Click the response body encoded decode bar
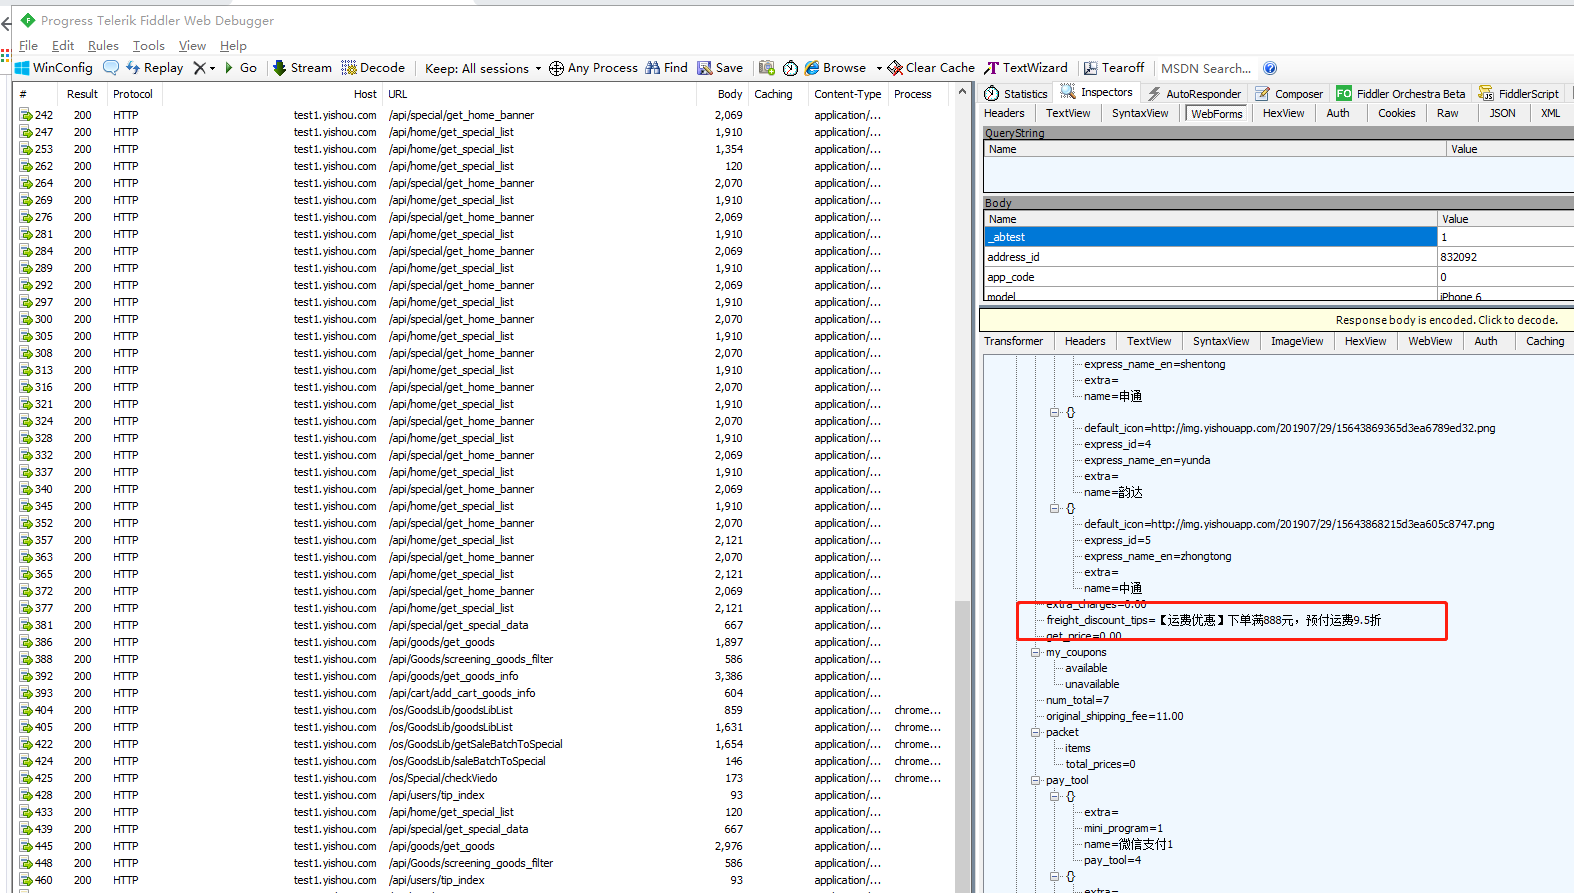Screen dimensions: 1574x893 point(1276,320)
